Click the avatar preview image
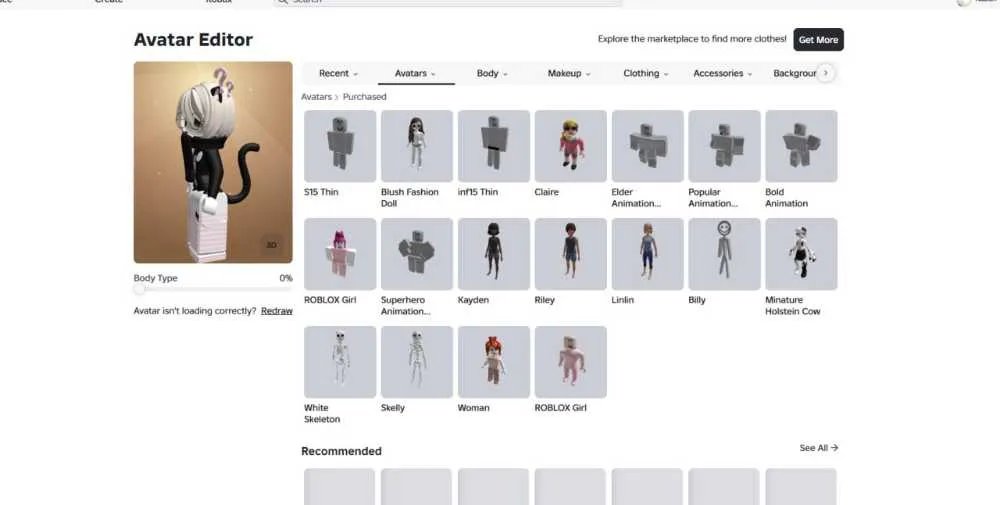 213,163
